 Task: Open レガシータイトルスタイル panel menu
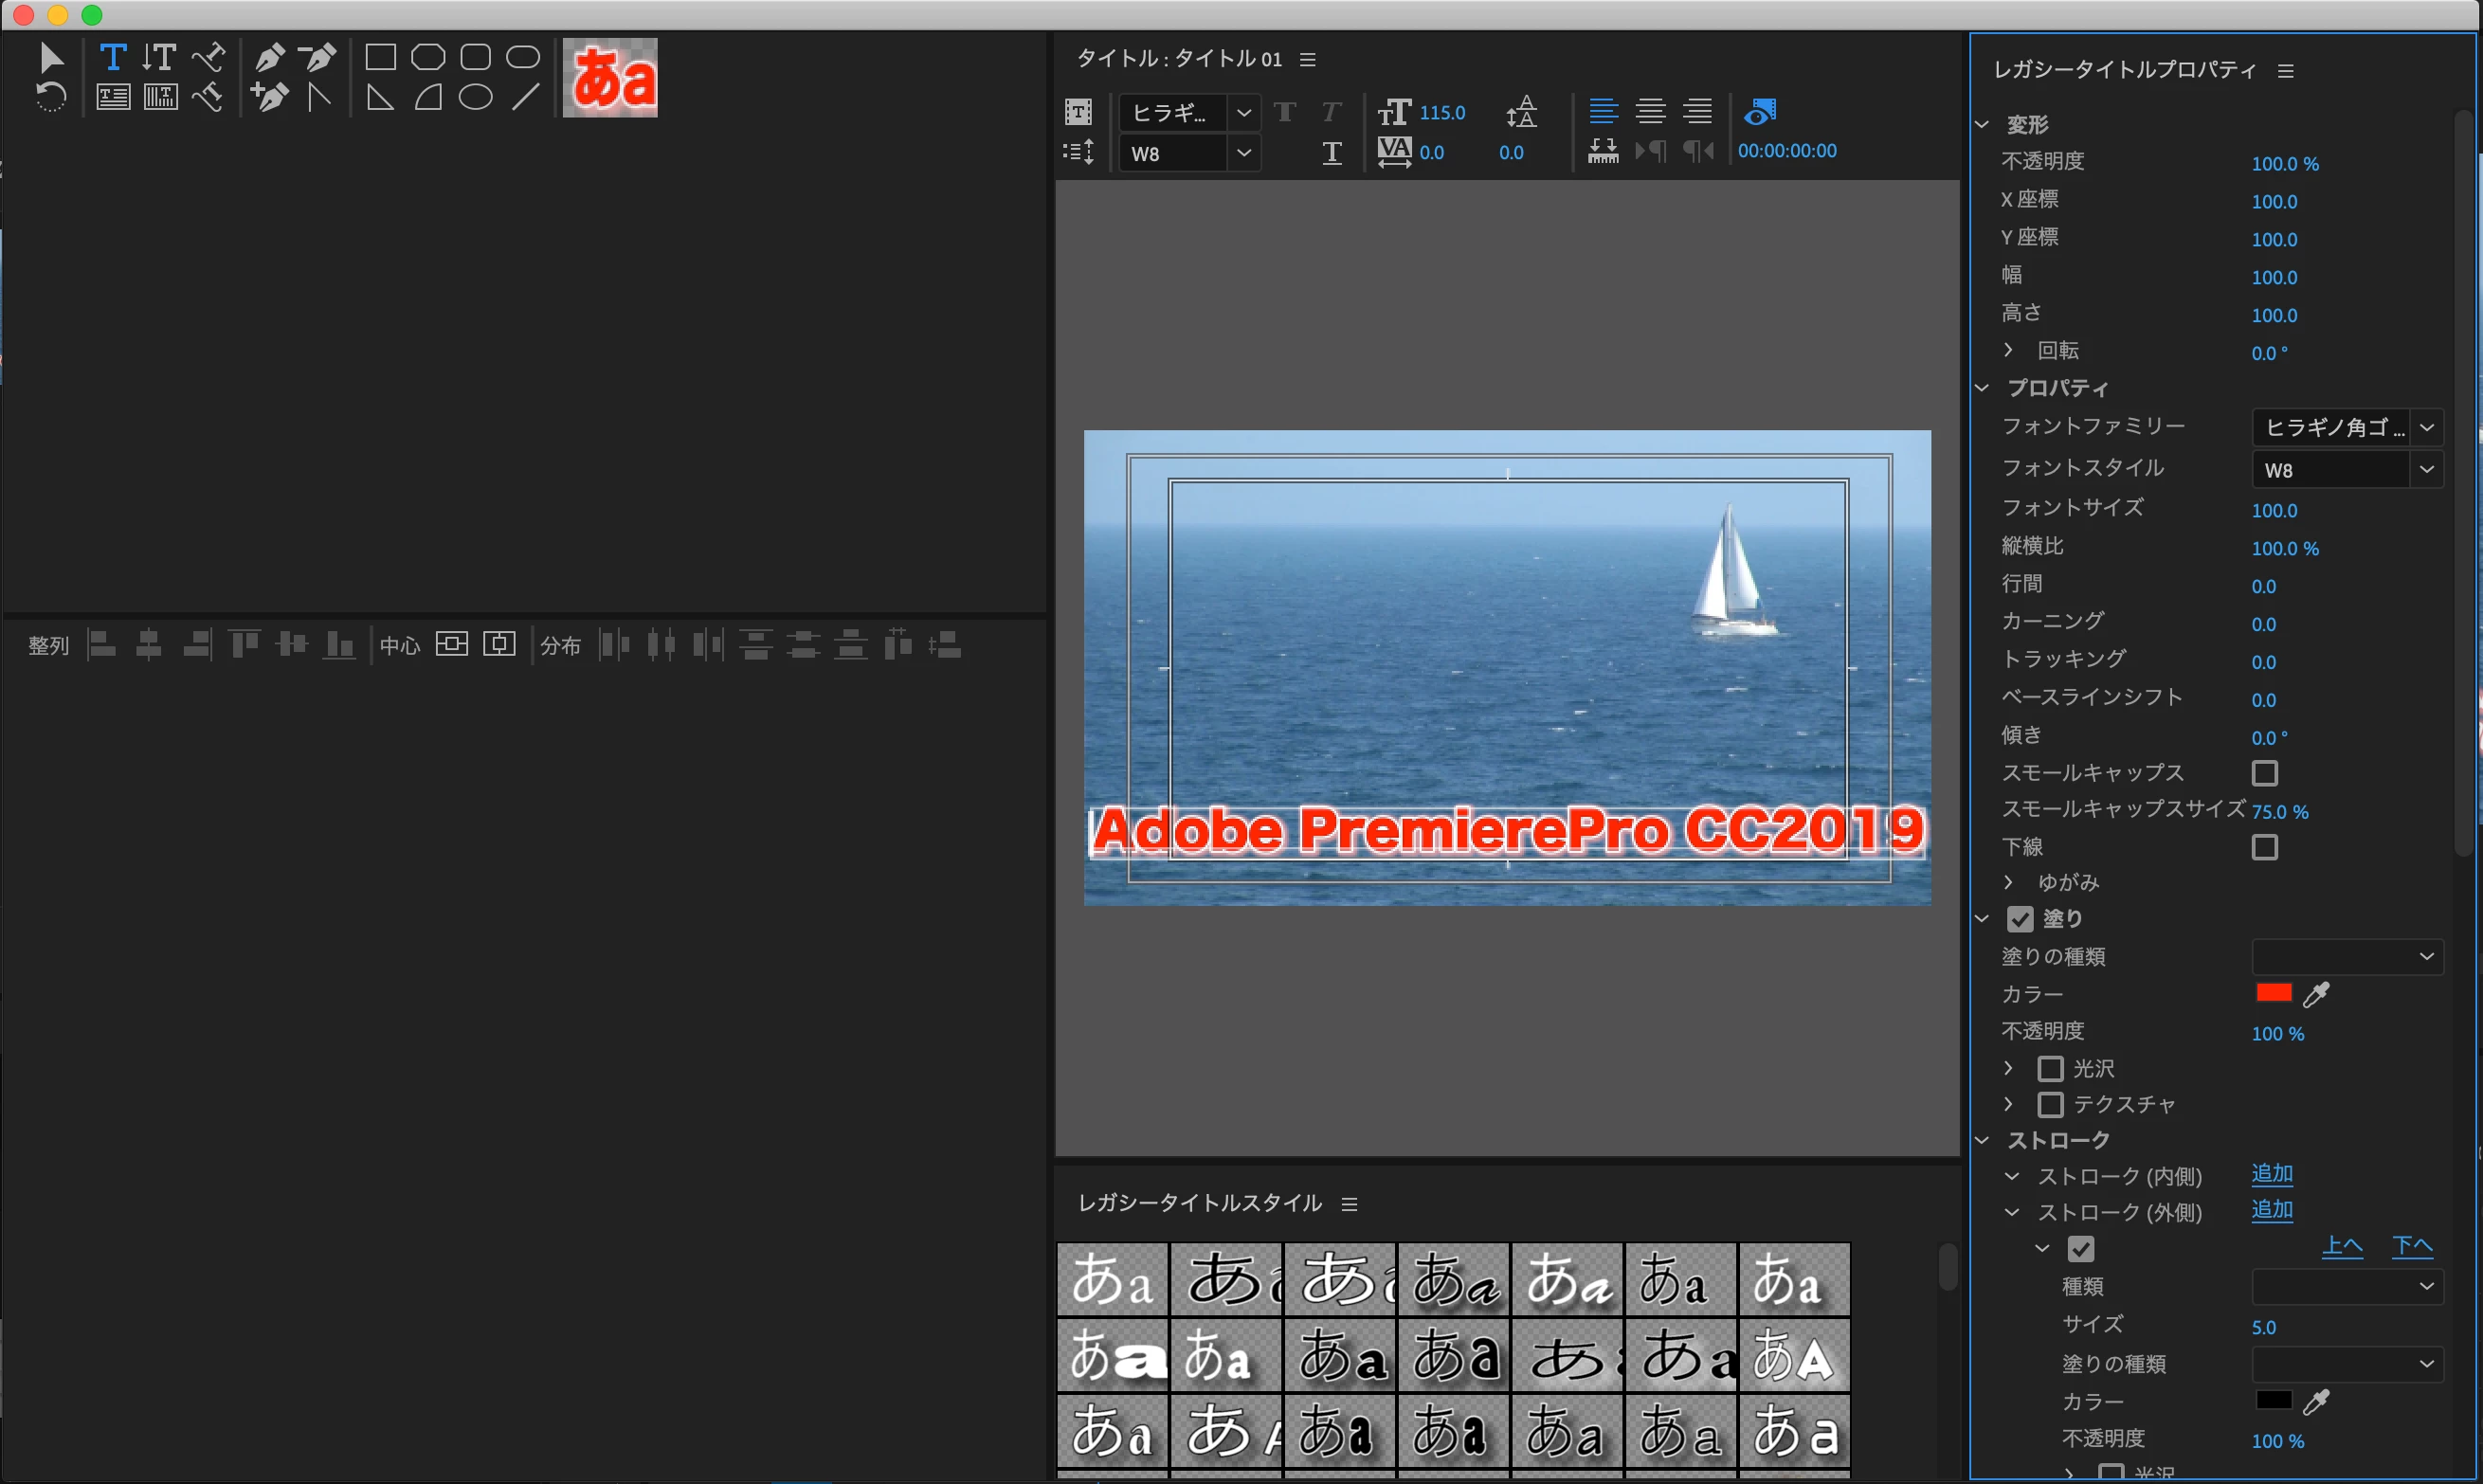(1349, 1204)
